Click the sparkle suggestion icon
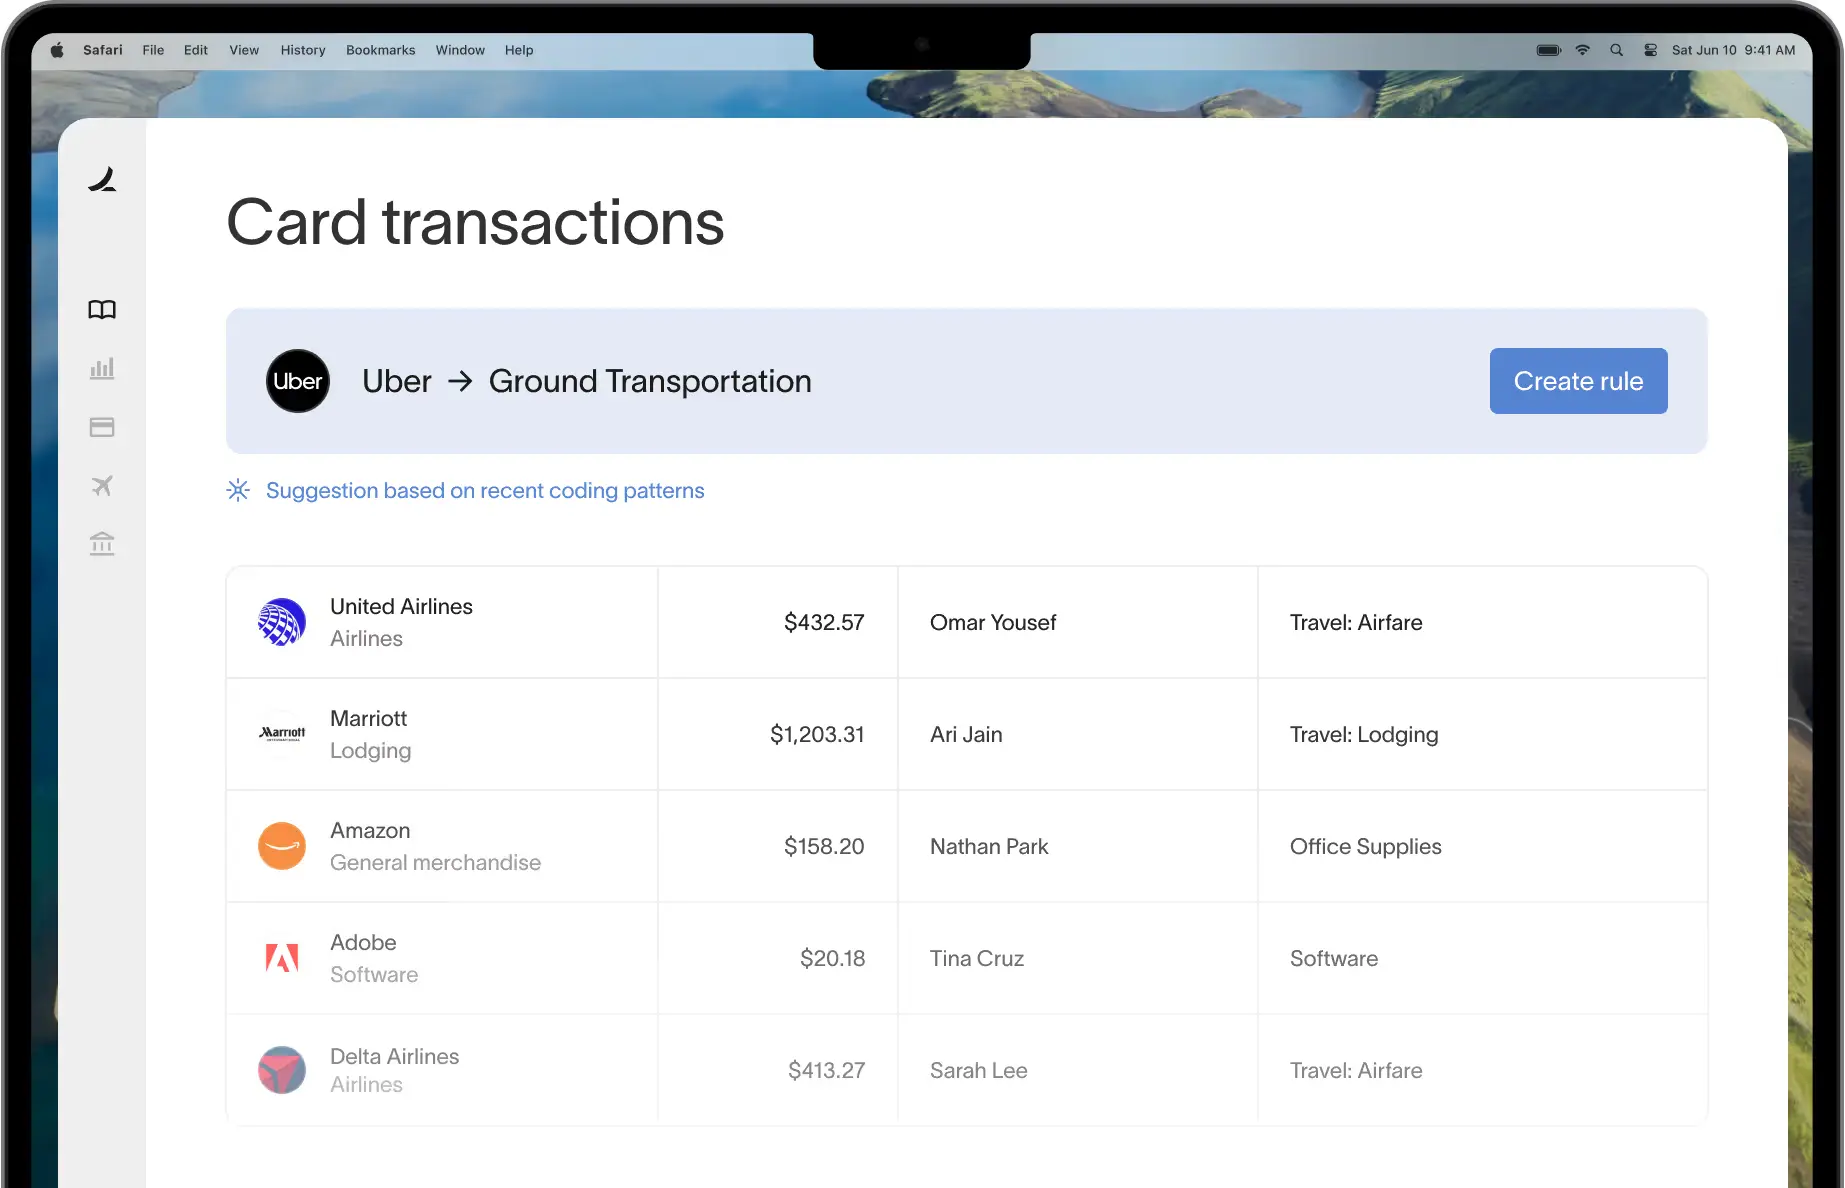The height and width of the screenshot is (1188, 1845). [238, 490]
